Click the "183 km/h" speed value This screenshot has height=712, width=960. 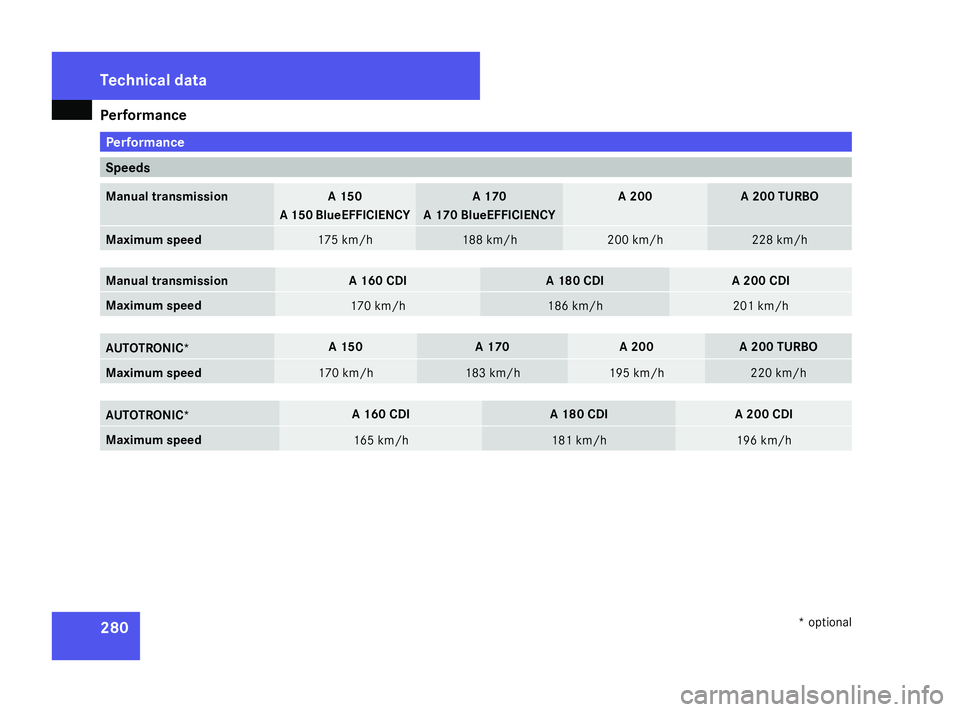pyautogui.click(x=493, y=373)
